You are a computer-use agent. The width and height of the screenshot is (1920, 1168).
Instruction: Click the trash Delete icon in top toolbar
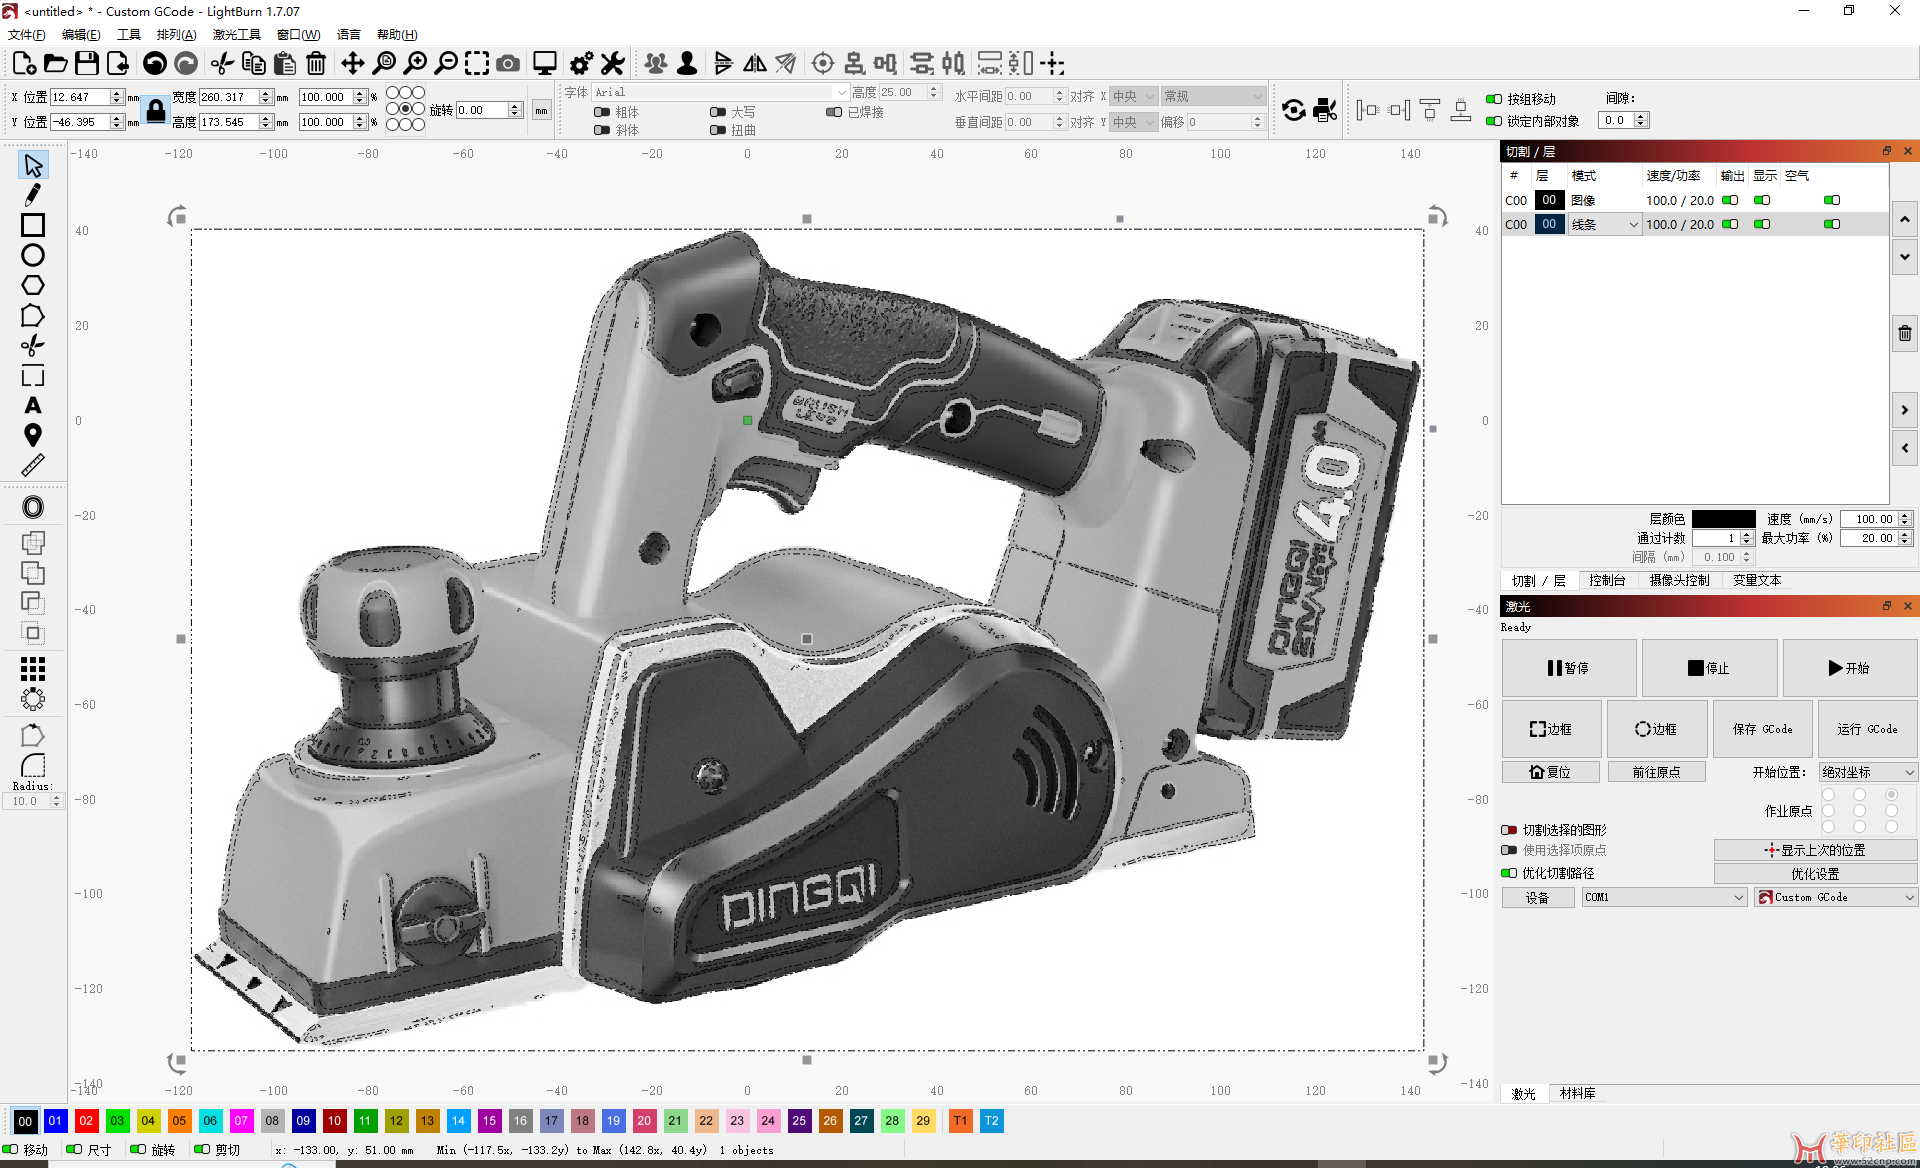(316, 64)
